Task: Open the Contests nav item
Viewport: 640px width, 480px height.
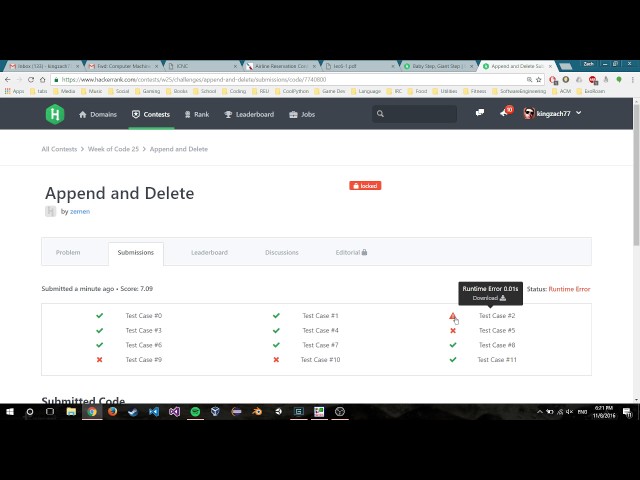Action: (x=151, y=114)
